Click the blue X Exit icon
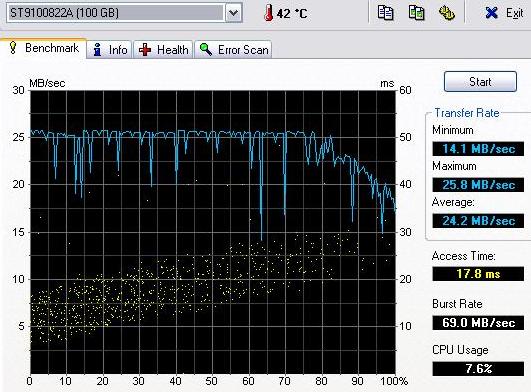The height and width of the screenshot is (392, 531). (491, 13)
